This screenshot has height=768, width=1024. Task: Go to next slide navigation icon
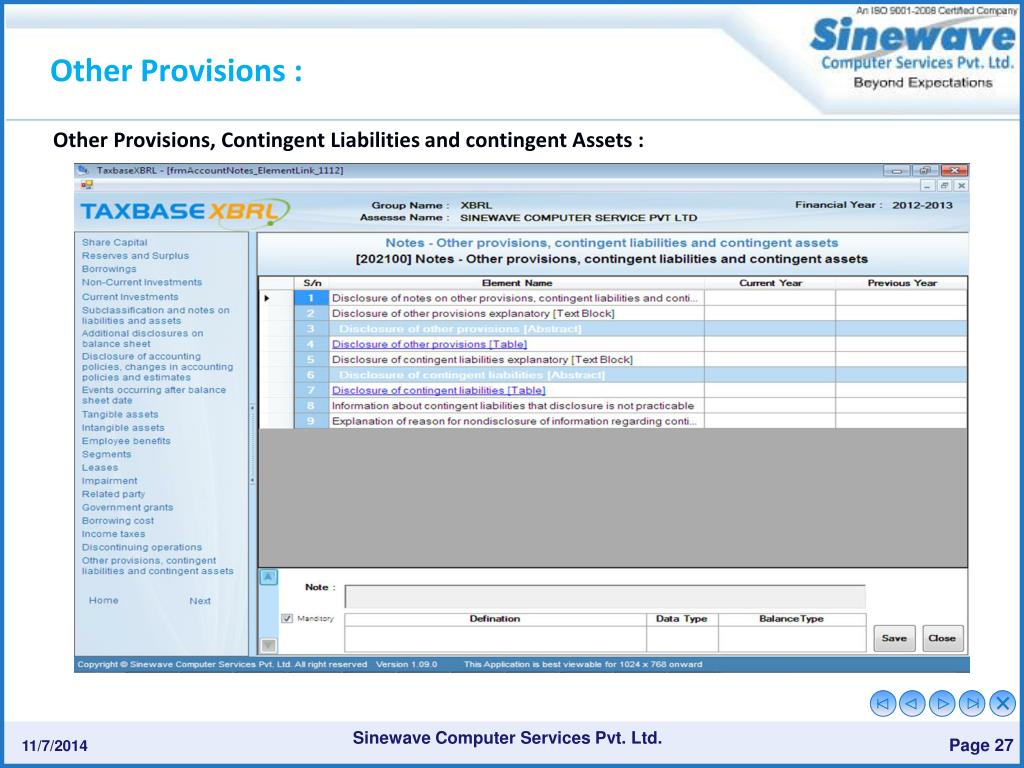(942, 703)
